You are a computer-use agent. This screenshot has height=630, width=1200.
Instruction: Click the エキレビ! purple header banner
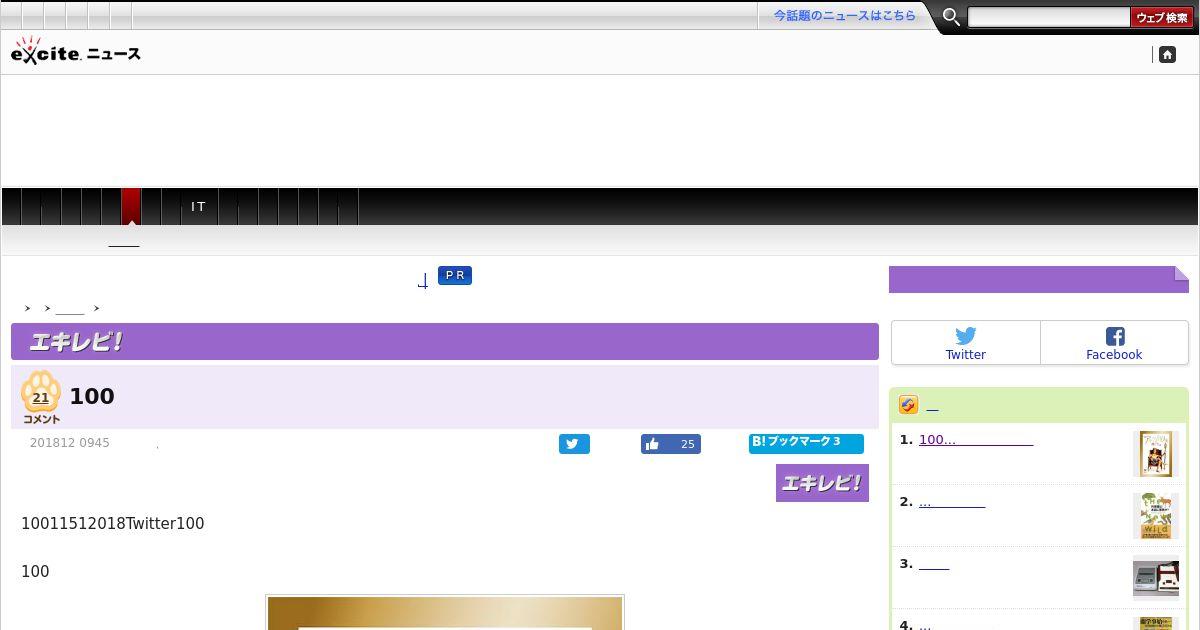pyautogui.click(x=445, y=341)
